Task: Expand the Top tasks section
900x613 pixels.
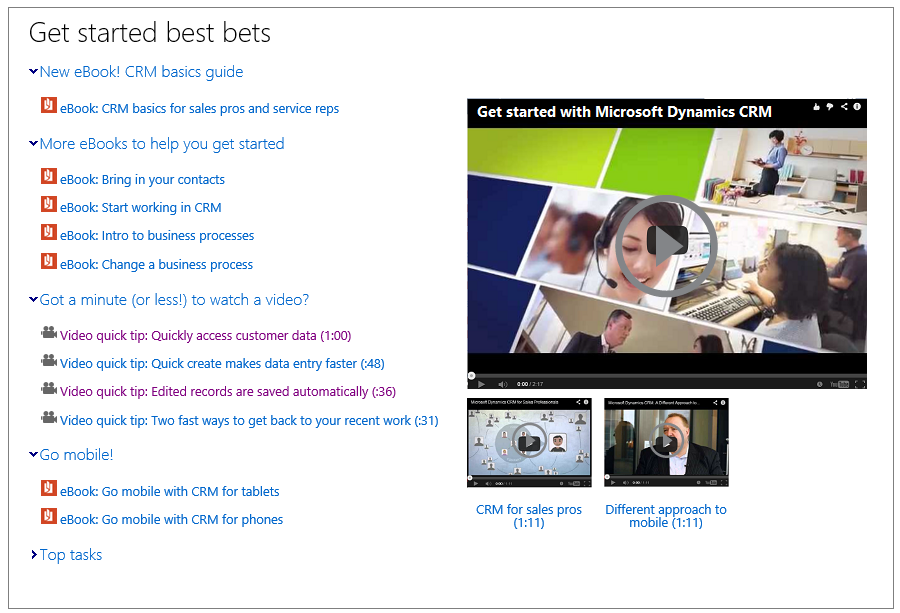Action: tap(34, 555)
